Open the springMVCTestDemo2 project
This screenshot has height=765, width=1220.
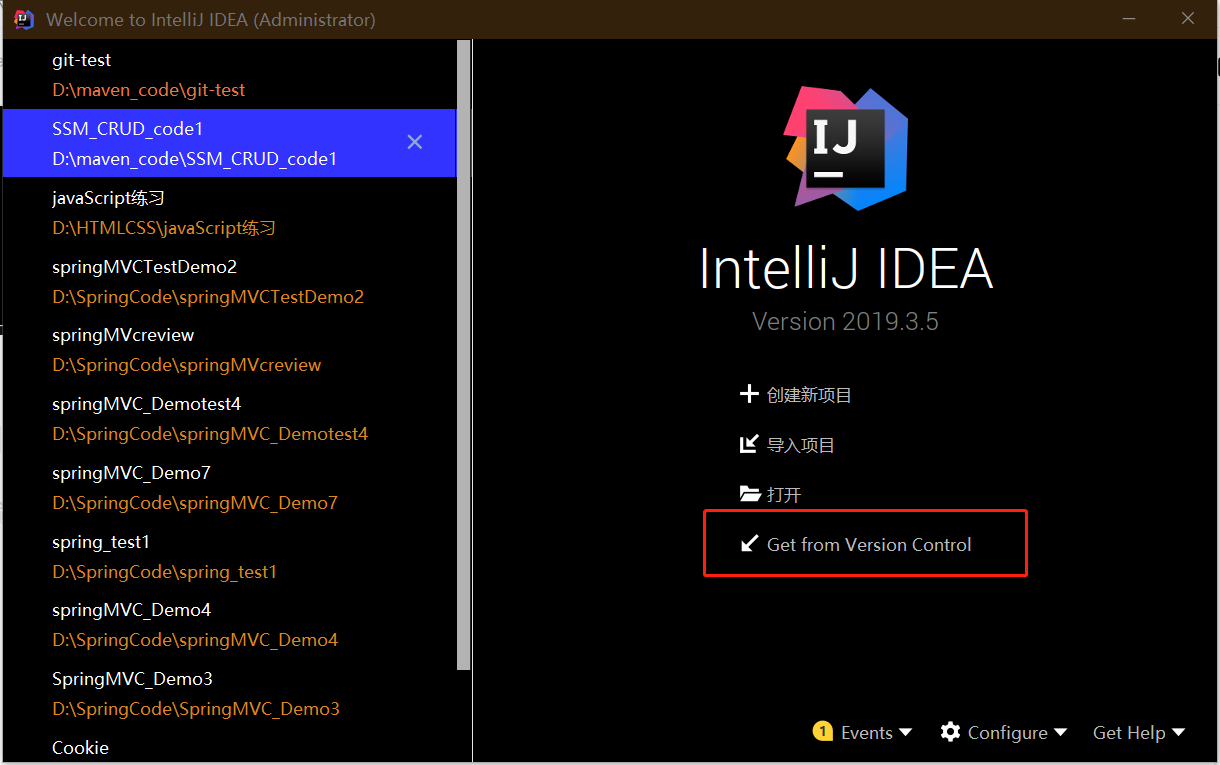(x=229, y=281)
